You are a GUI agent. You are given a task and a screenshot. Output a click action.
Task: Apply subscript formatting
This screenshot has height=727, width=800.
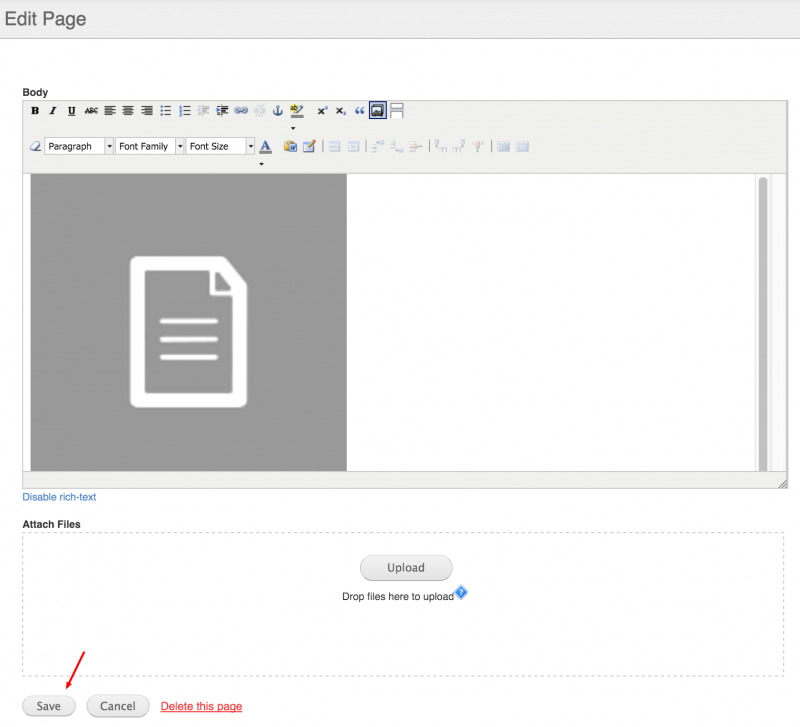click(x=341, y=111)
